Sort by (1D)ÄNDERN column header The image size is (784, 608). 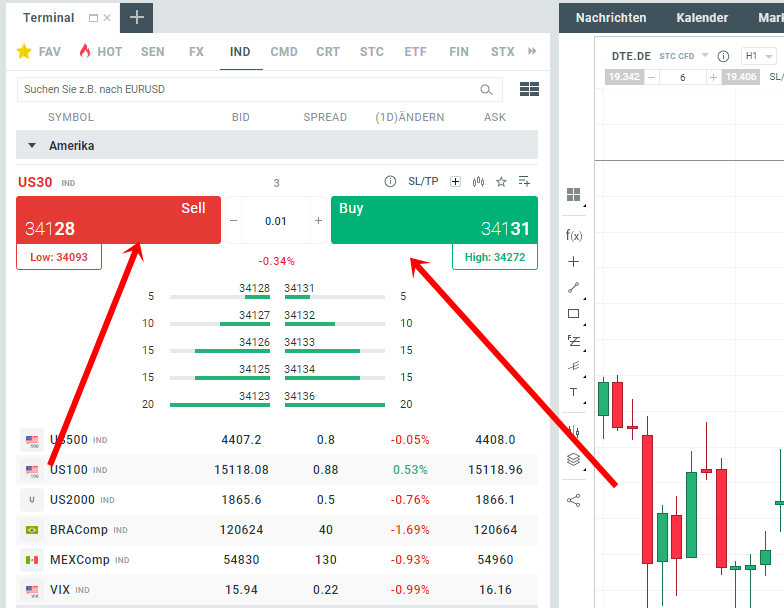(410, 117)
